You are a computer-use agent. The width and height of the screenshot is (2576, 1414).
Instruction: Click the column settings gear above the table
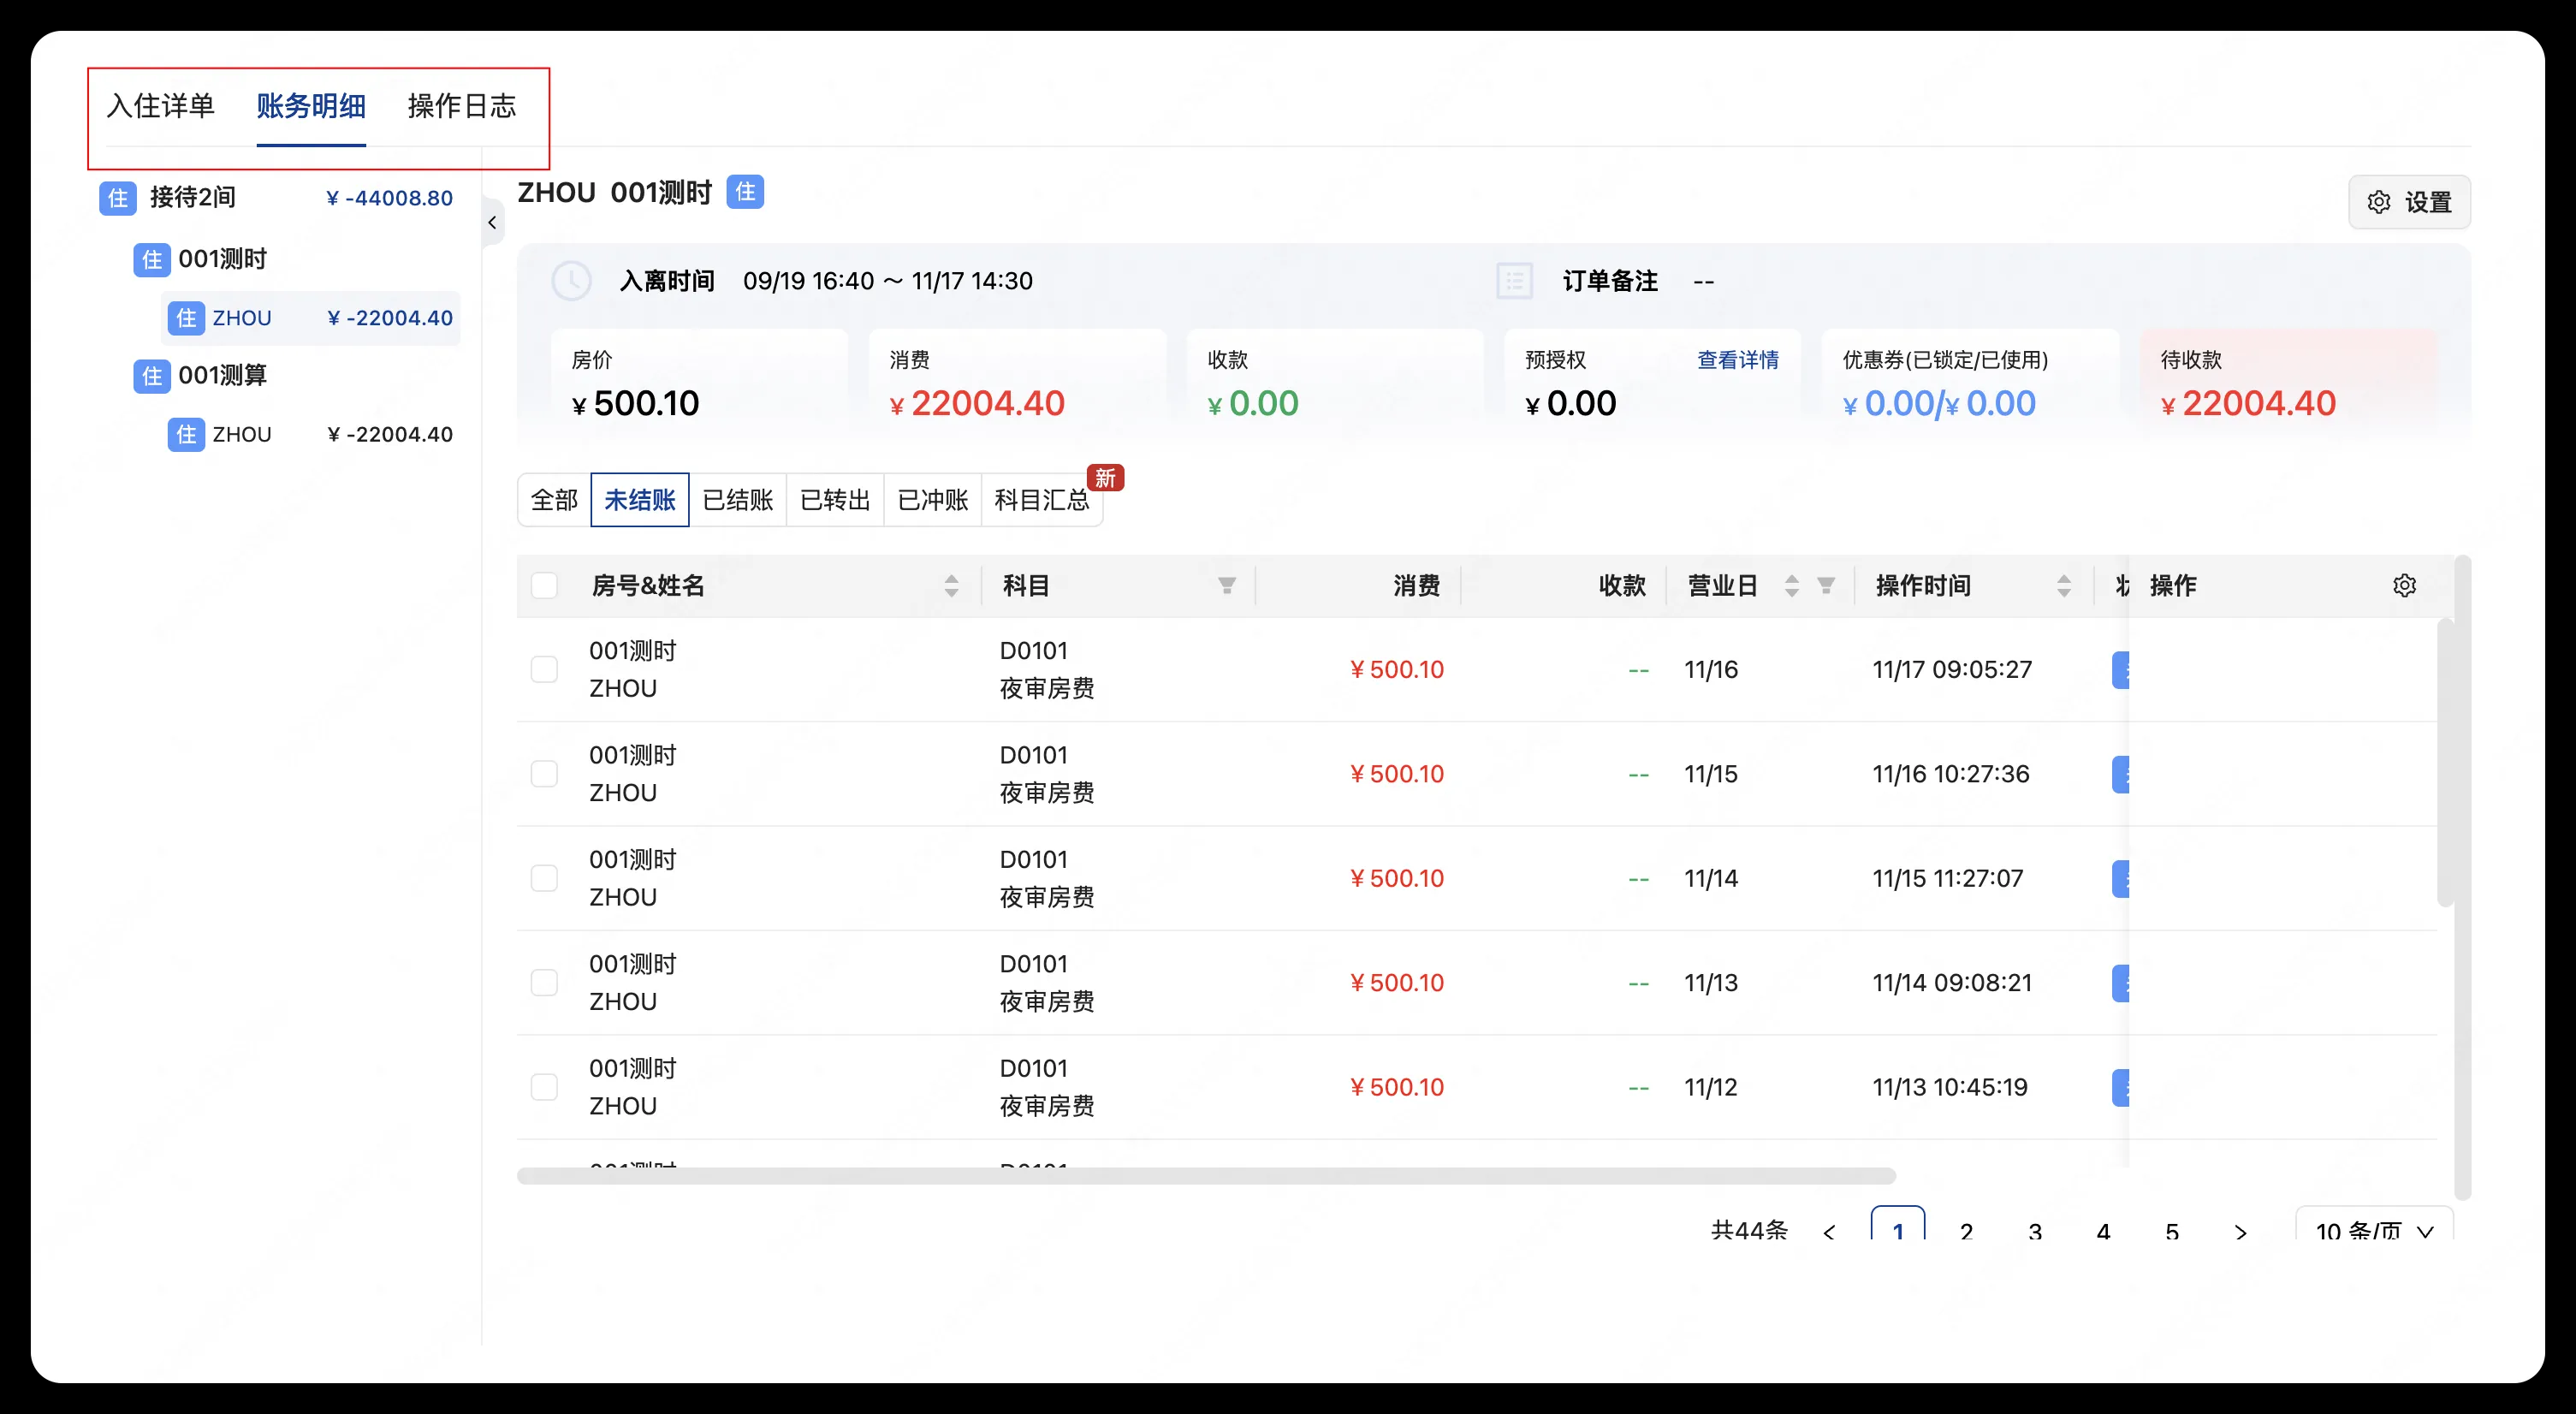(x=2405, y=585)
